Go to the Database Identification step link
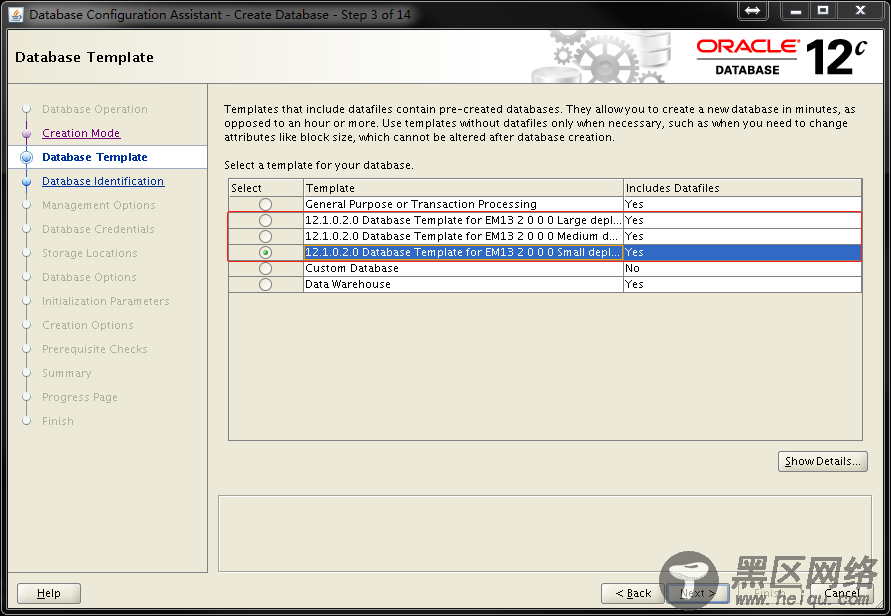This screenshot has width=891, height=616. (x=103, y=181)
